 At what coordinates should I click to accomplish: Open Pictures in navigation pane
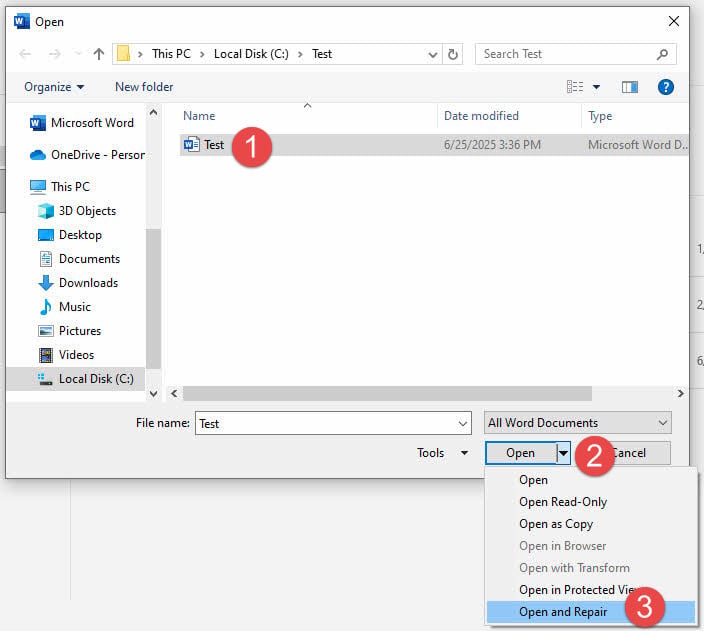[70, 331]
